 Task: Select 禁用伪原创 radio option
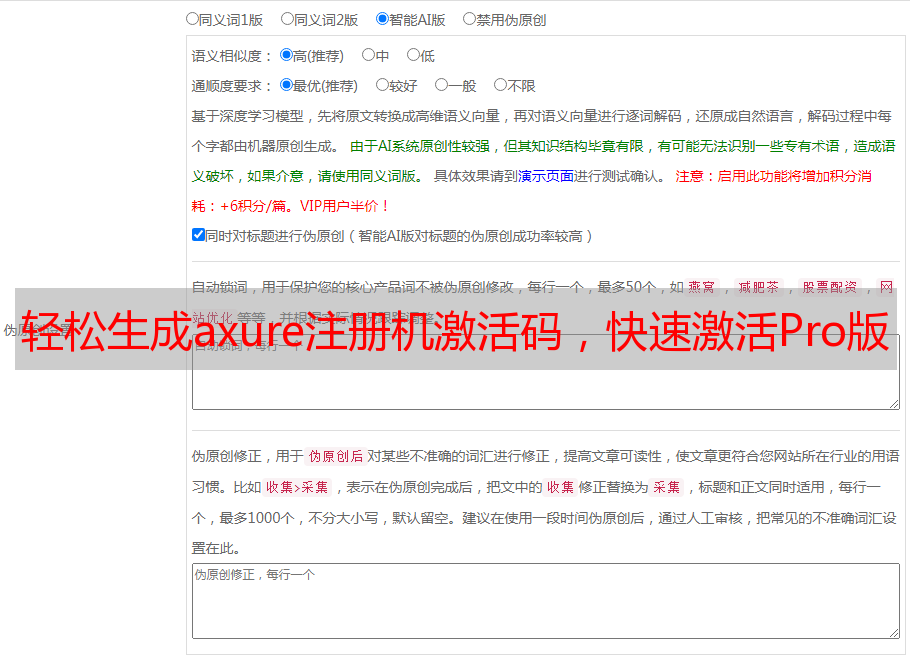point(469,19)
